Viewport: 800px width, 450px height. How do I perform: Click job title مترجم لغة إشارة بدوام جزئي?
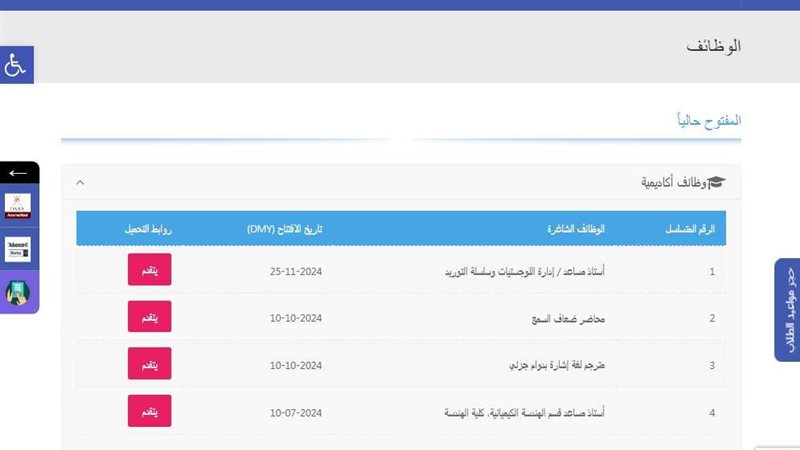pos(557,365)
